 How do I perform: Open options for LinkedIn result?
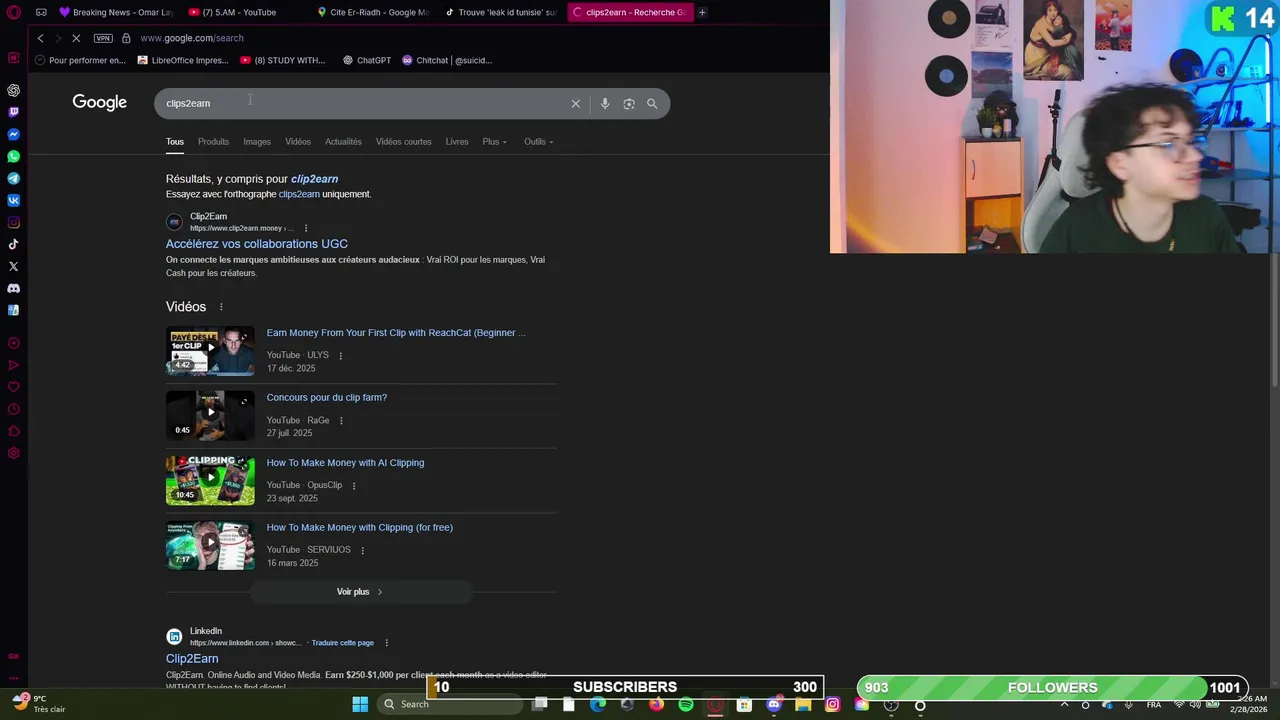click(386, 643)
